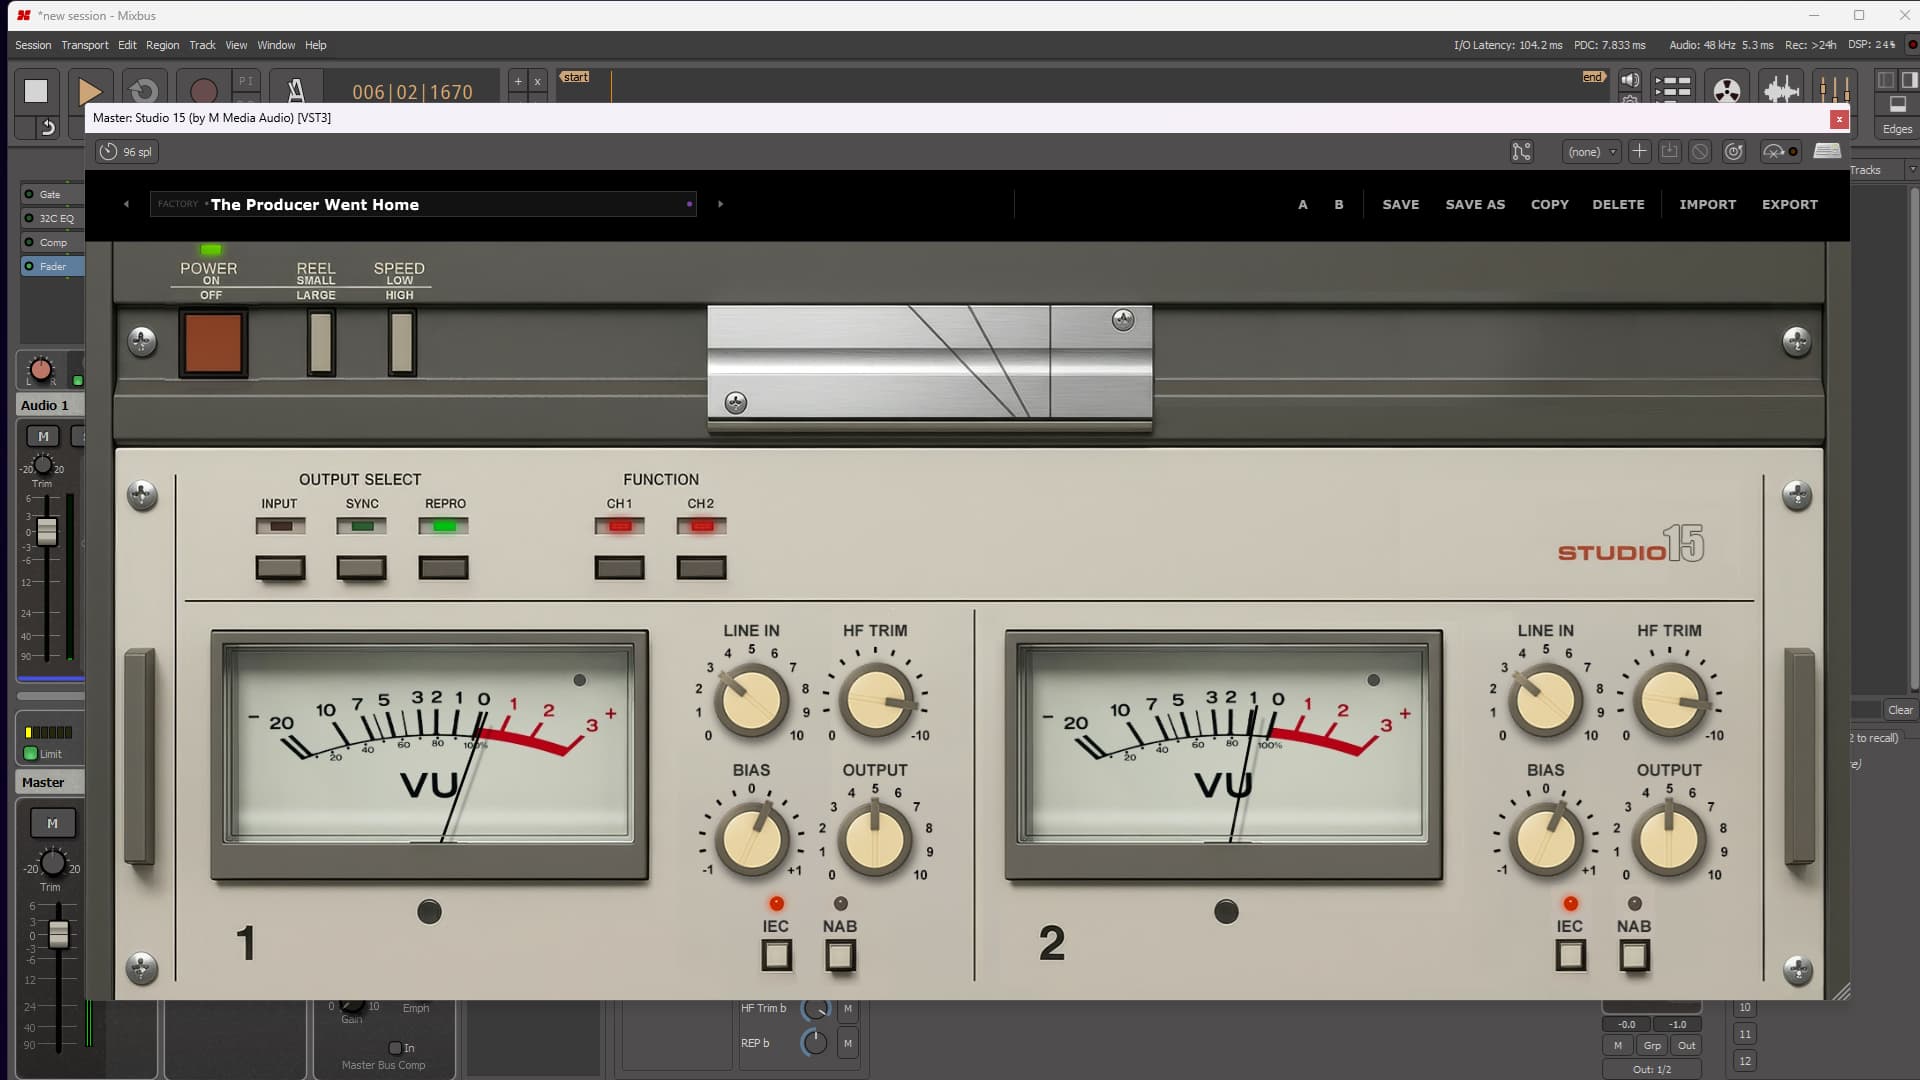Select REPRO output select button
The height and width of the screenshot is (1080, 1920).
click(x=443, y=568)
